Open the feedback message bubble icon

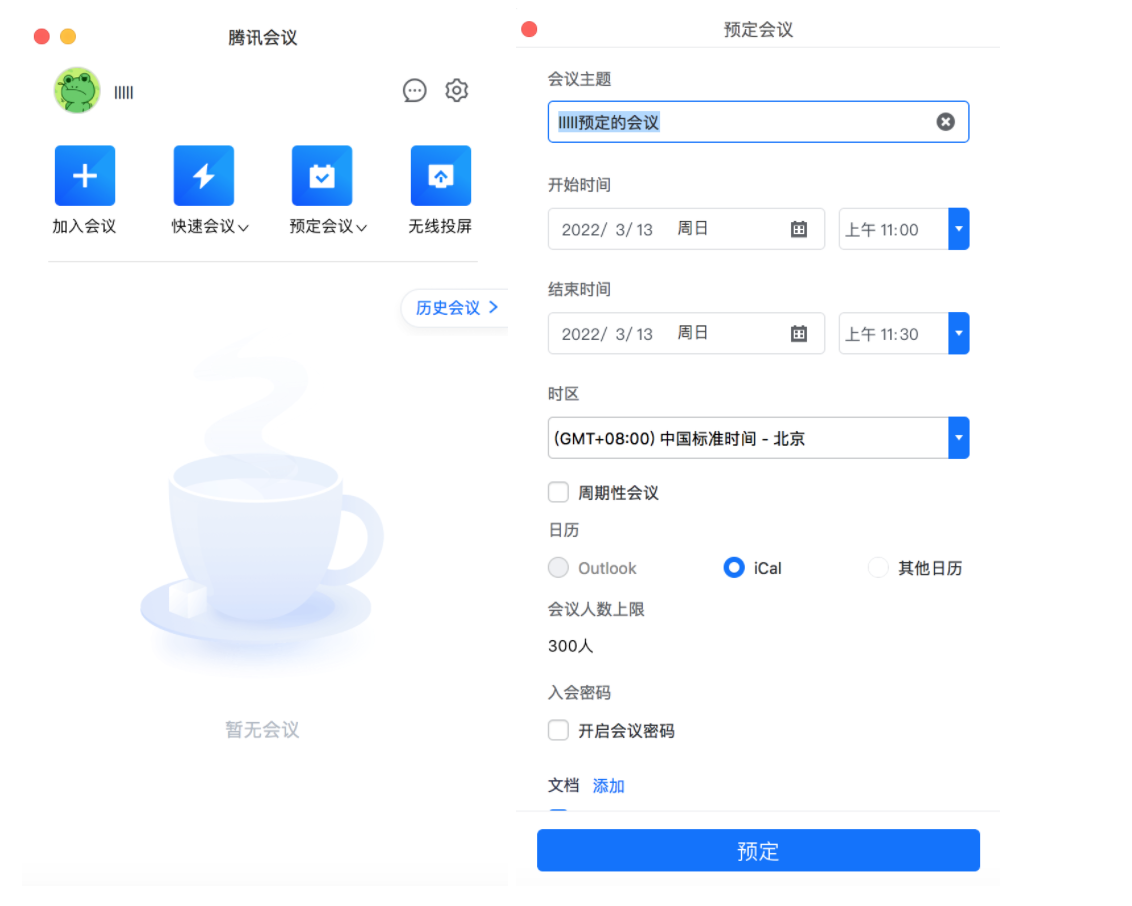click(414, 90)
